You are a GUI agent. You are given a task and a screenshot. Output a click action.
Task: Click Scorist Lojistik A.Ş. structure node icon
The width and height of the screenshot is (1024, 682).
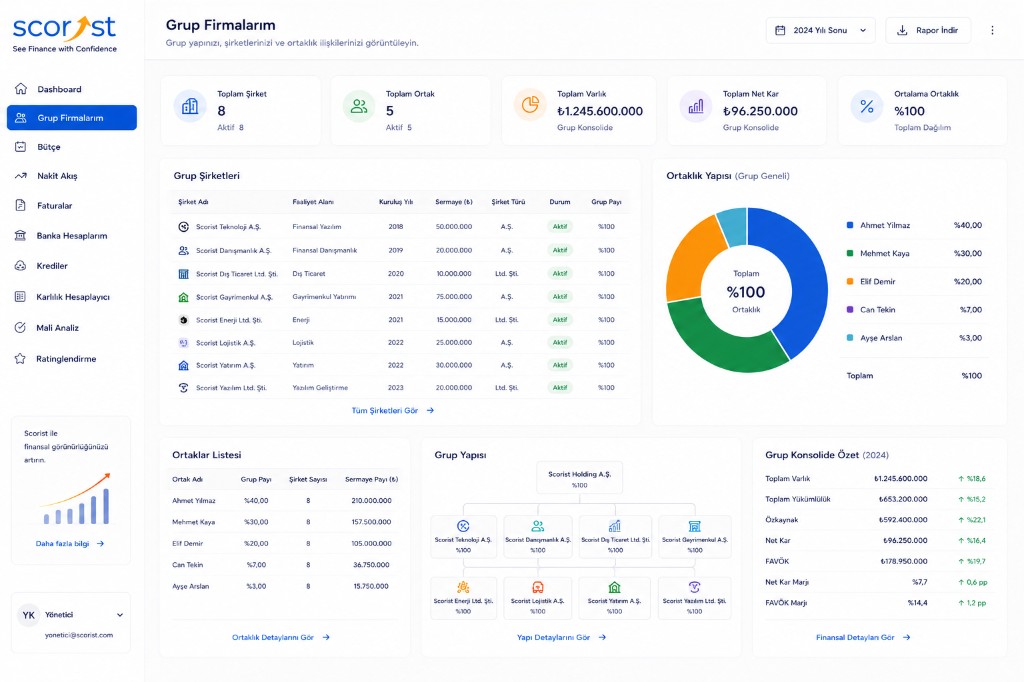537,587
